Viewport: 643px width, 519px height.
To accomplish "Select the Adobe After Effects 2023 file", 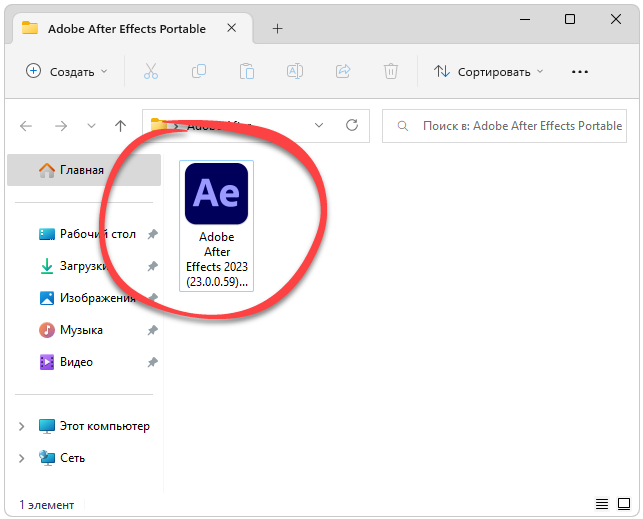I will 217,226.
